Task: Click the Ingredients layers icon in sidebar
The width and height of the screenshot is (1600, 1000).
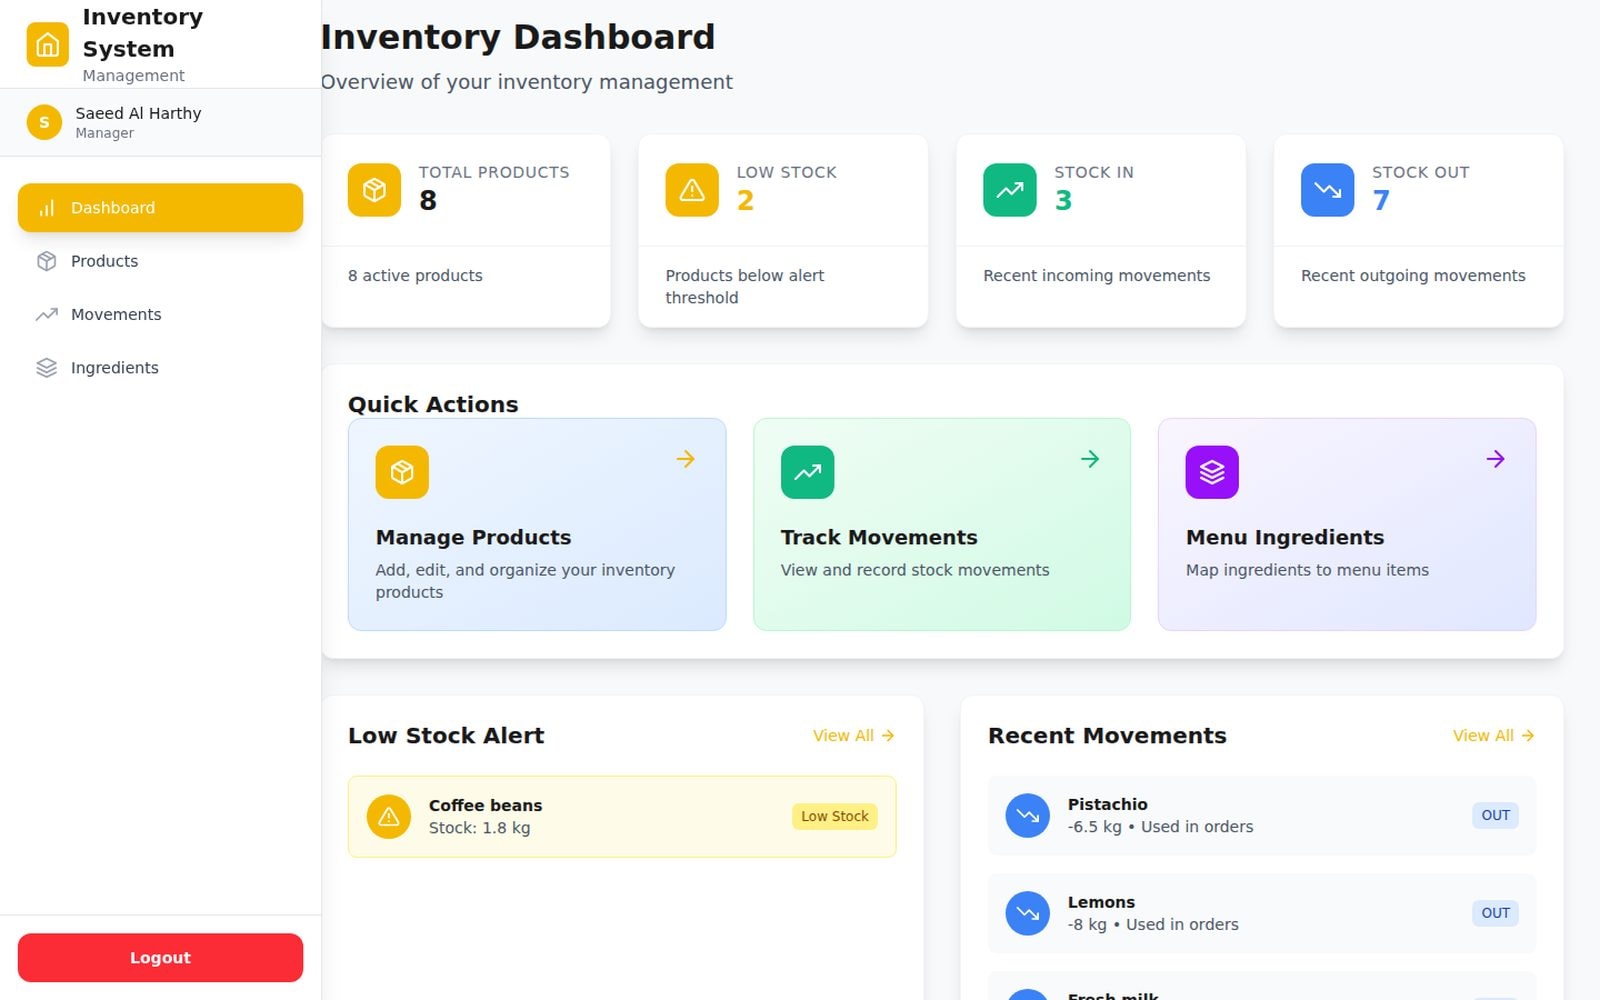Action: pos(47,368)
